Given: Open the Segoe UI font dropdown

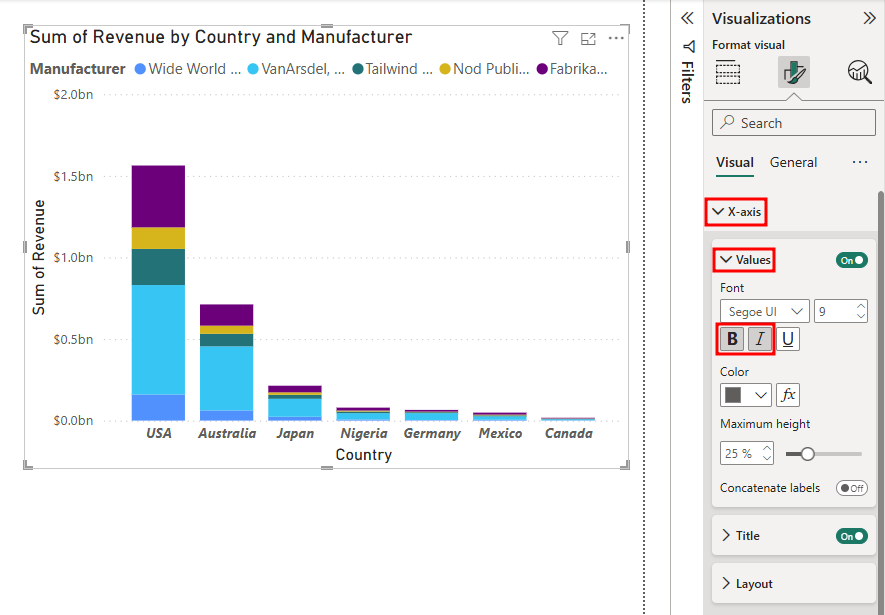Looking at the screenshot, I should coord(765,311).
